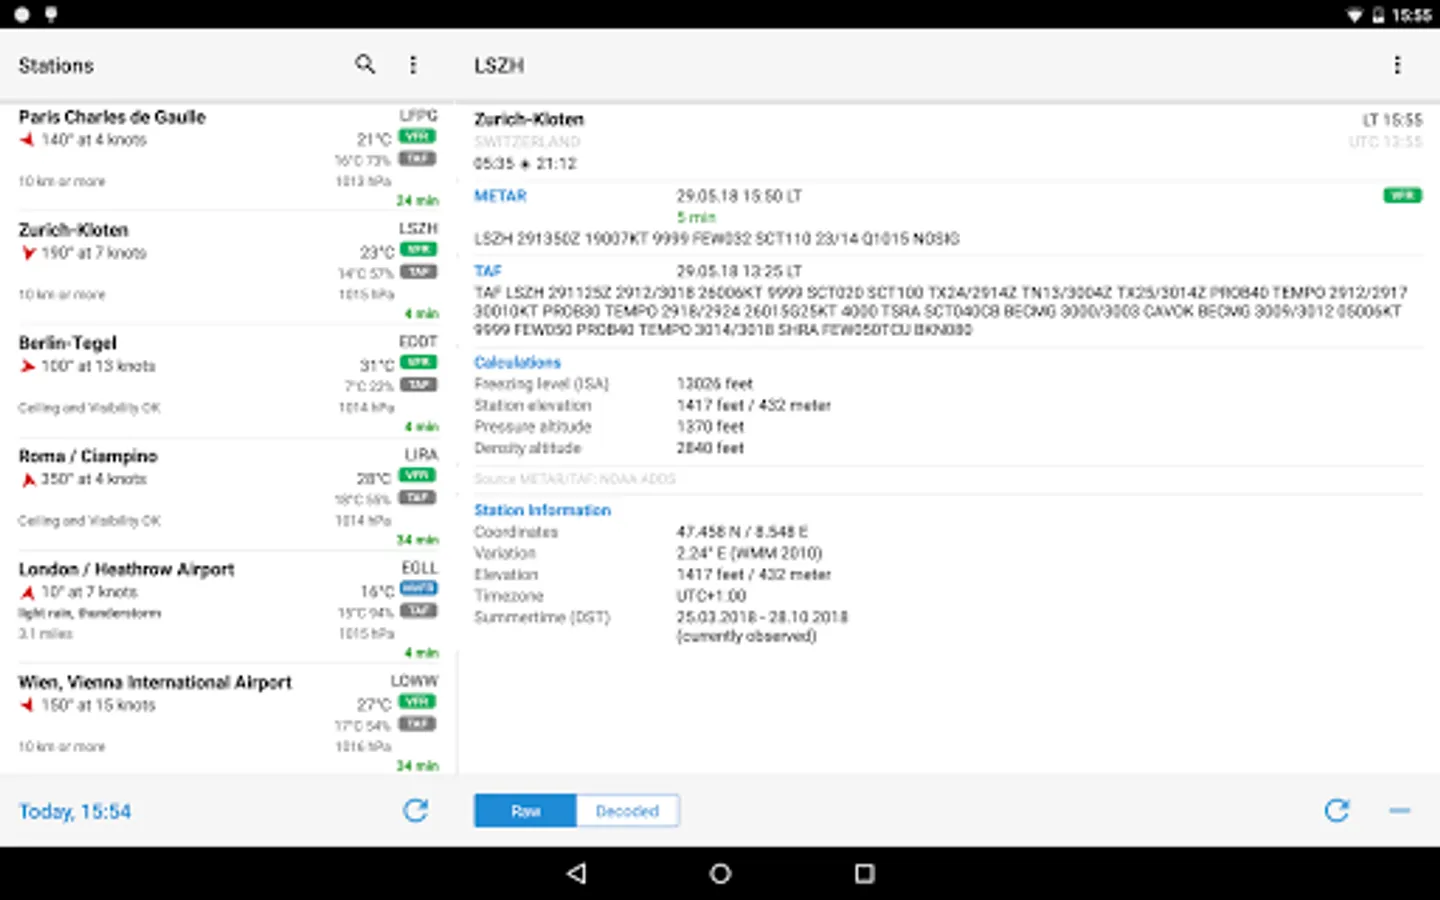This screenshot has height=900, width=1440.
Task: Tap the Station Information heading
Action: point(542,510)
